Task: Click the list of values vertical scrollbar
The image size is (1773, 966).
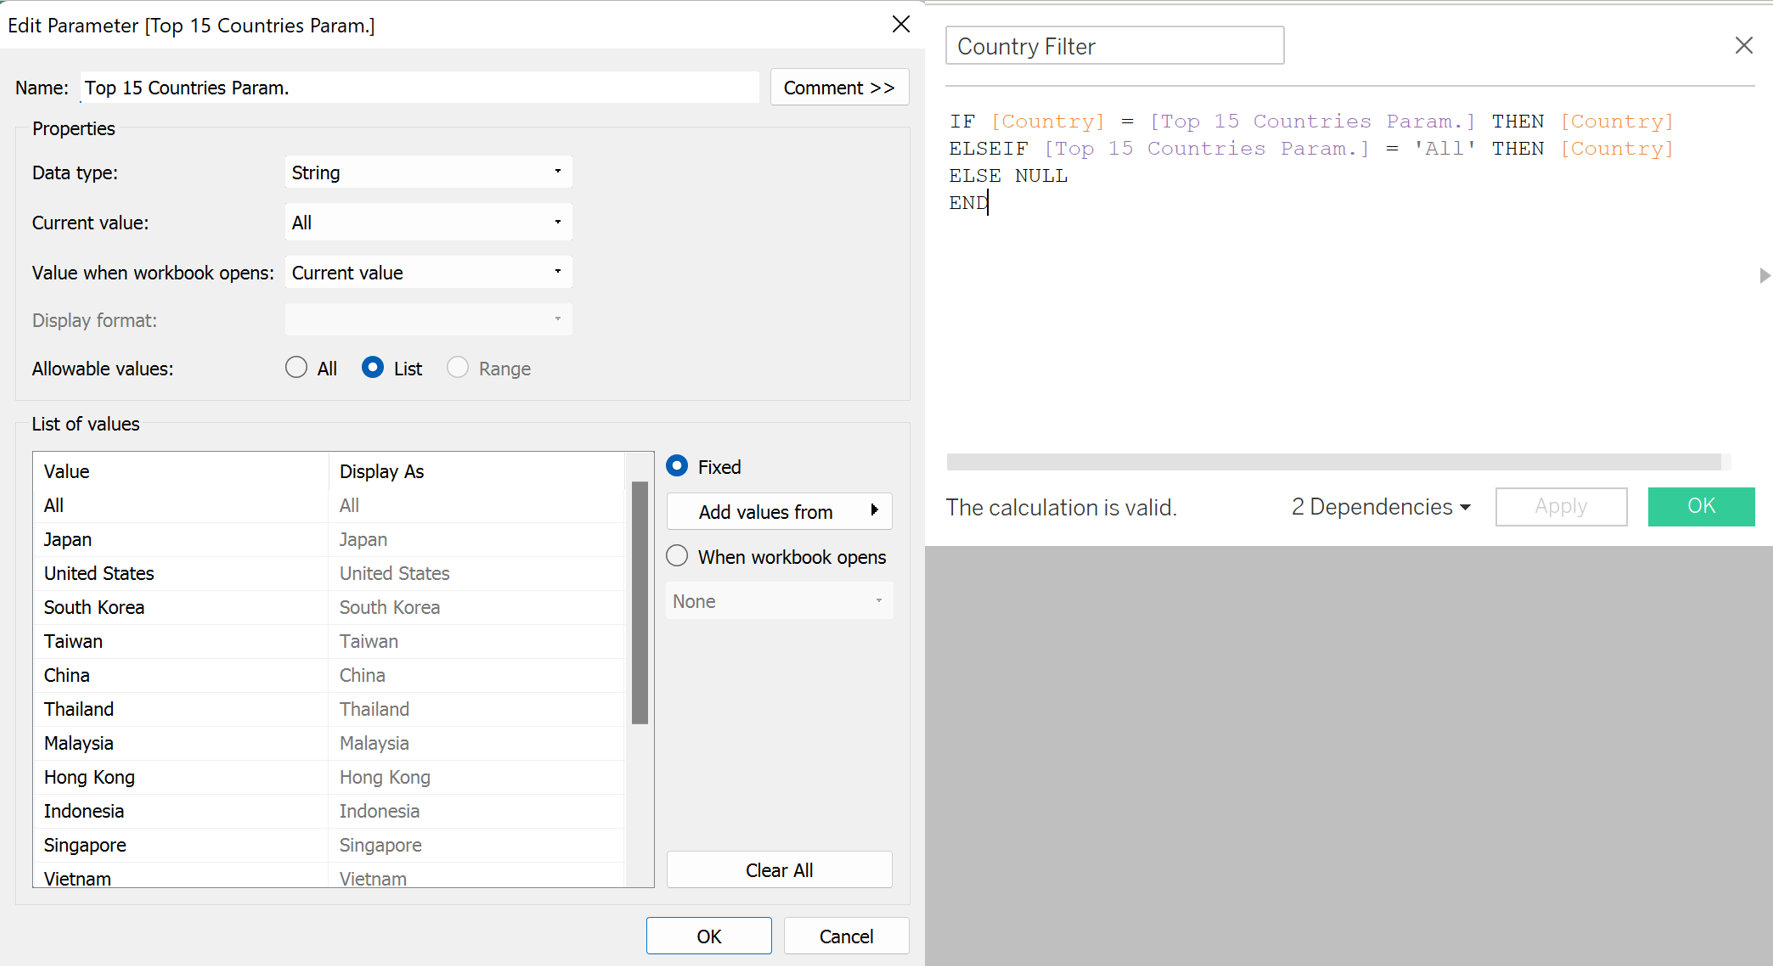Action: point(640,602)
